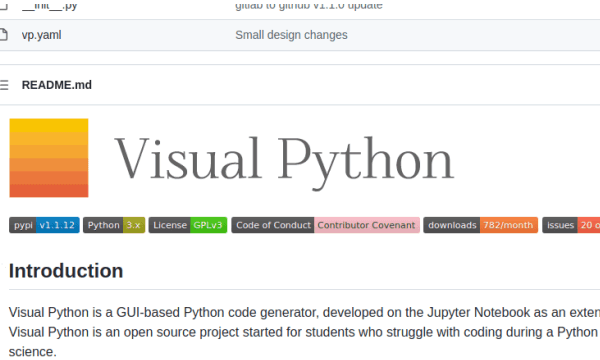Image resolution: width=600 pixels, height=360 pixels.
Task: Open the gitlab to github v1.1.0 update commit
Action: coord(309,5)
